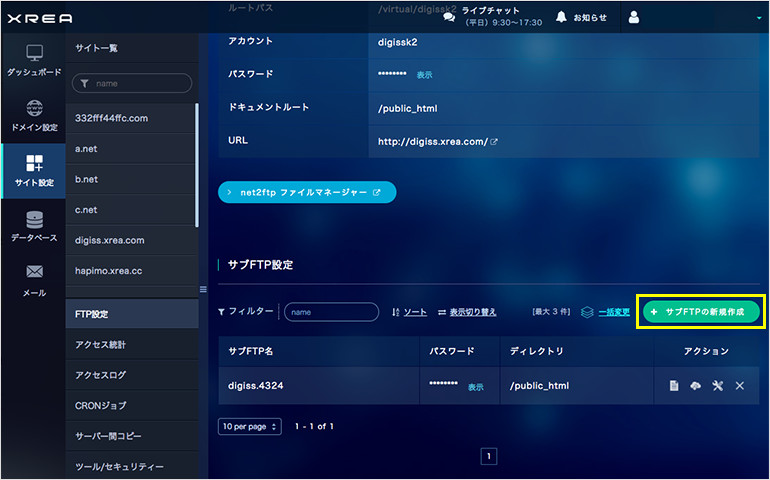Open the ソート sort options
This screenshot has width=770, height=480.
[x=410, y=312]
